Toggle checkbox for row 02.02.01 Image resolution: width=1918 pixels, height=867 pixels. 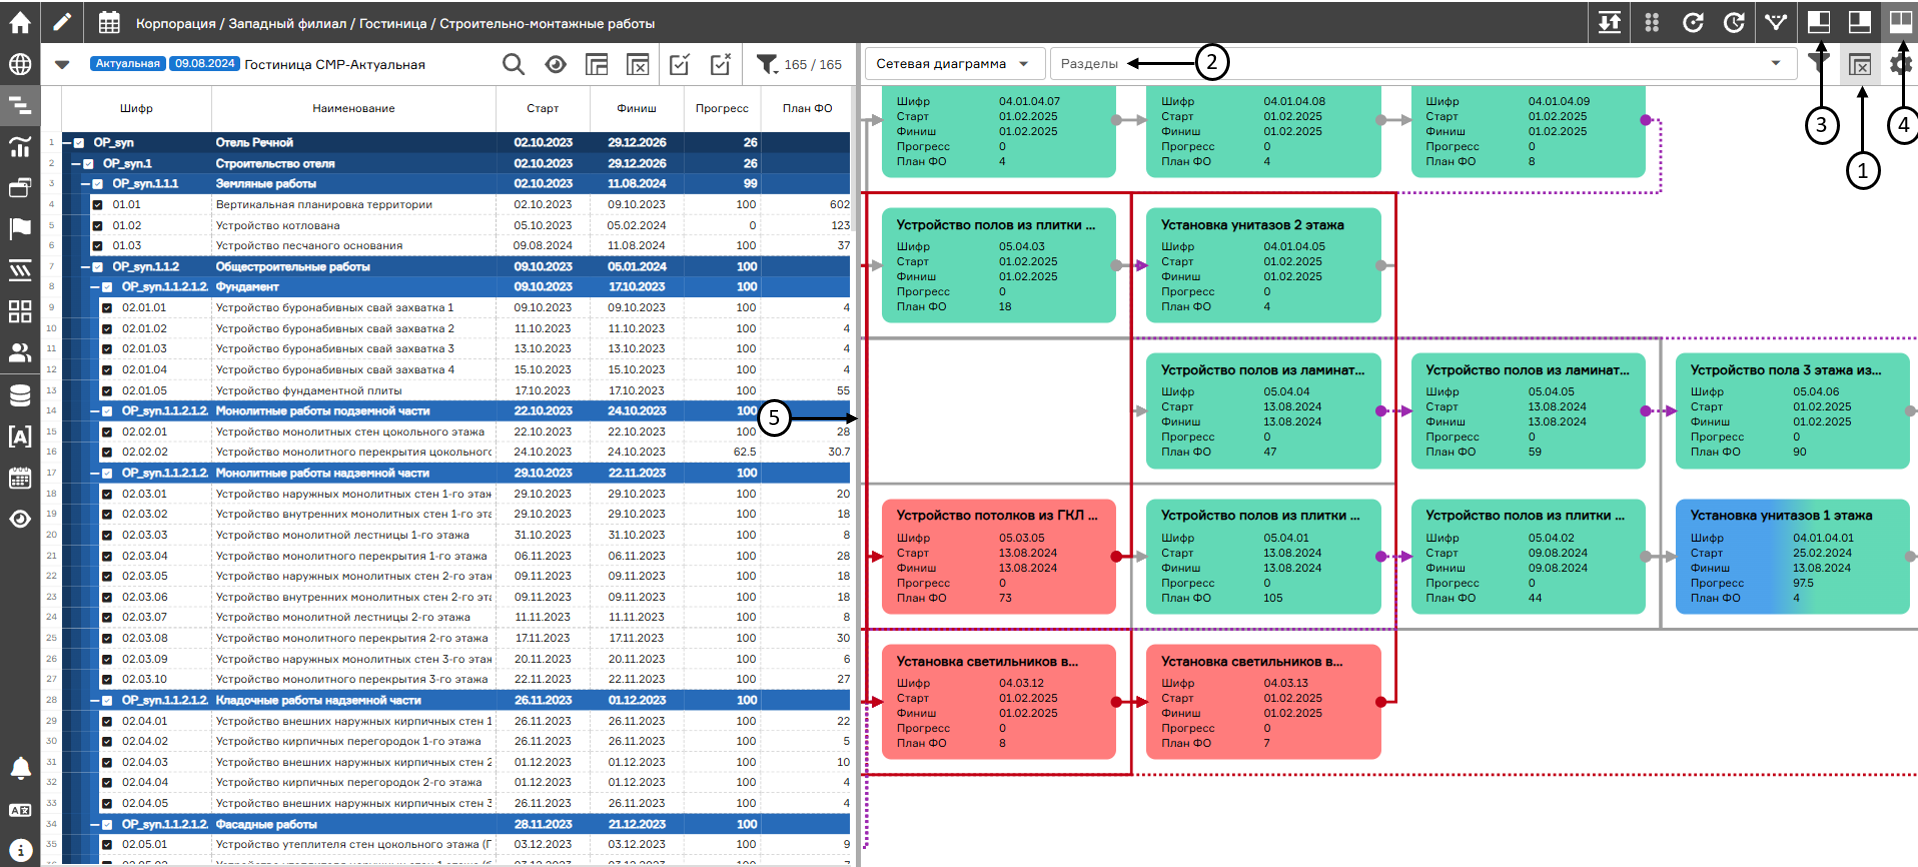point(107,432)
